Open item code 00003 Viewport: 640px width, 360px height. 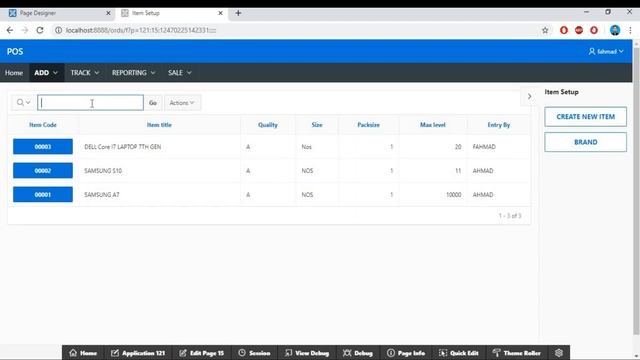point(43,147)
